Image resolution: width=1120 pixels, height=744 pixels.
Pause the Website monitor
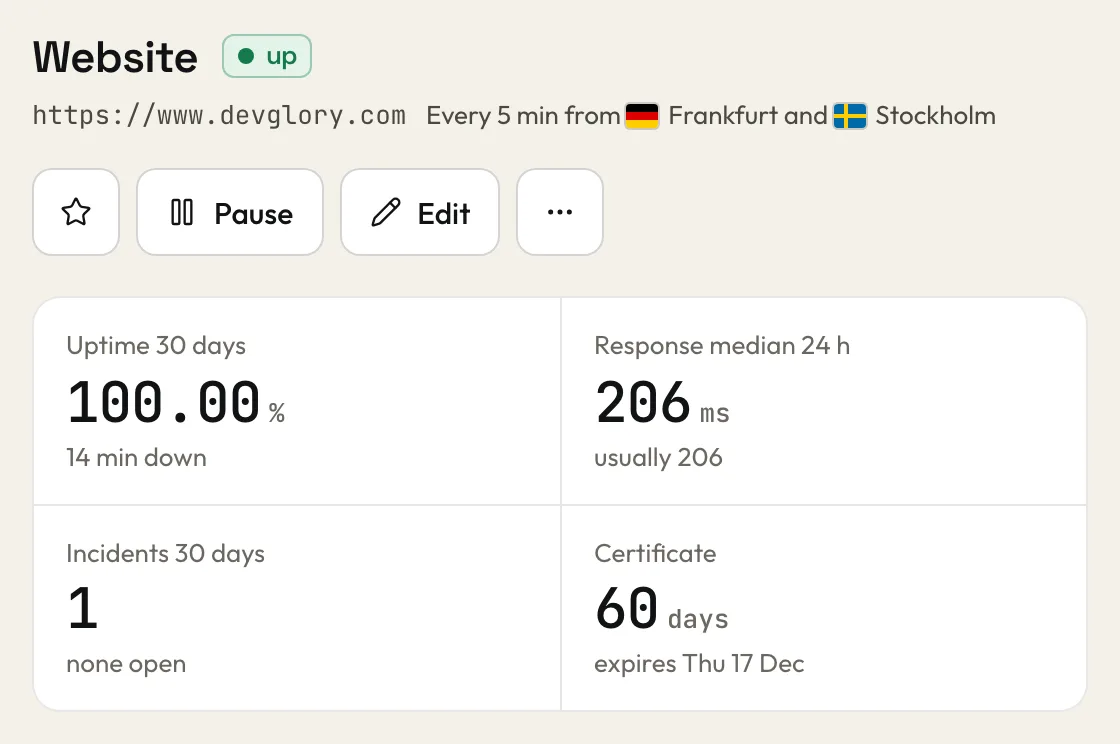[230, 212]
